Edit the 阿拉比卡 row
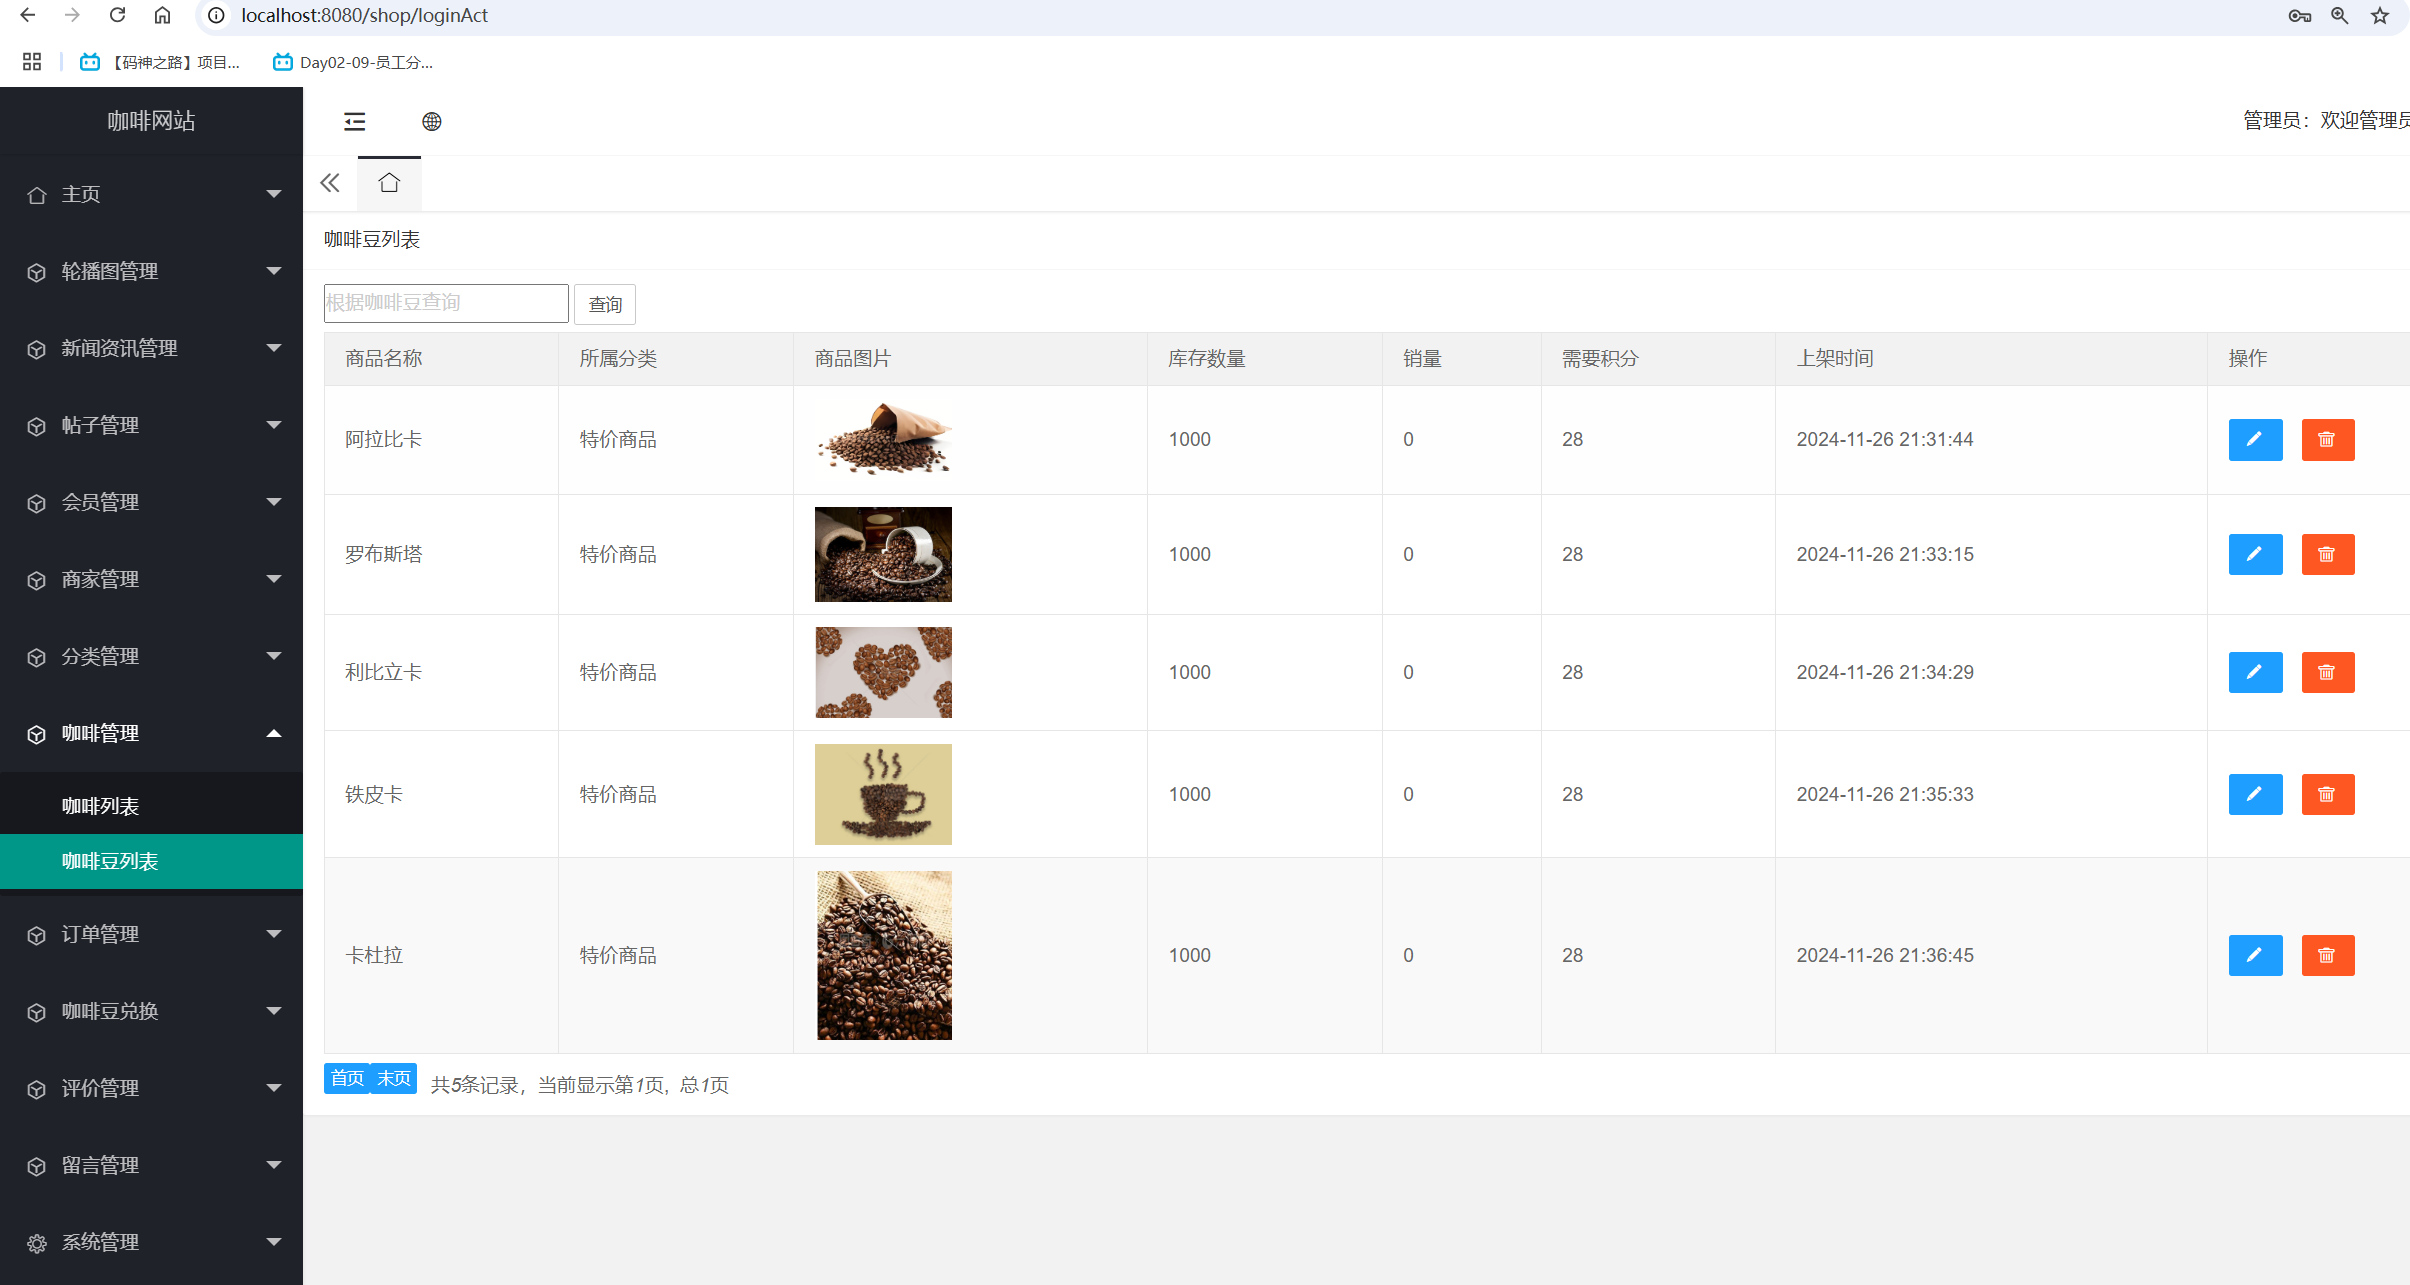Viewport: 2410px width, 1285px height. click(2255, 440)
